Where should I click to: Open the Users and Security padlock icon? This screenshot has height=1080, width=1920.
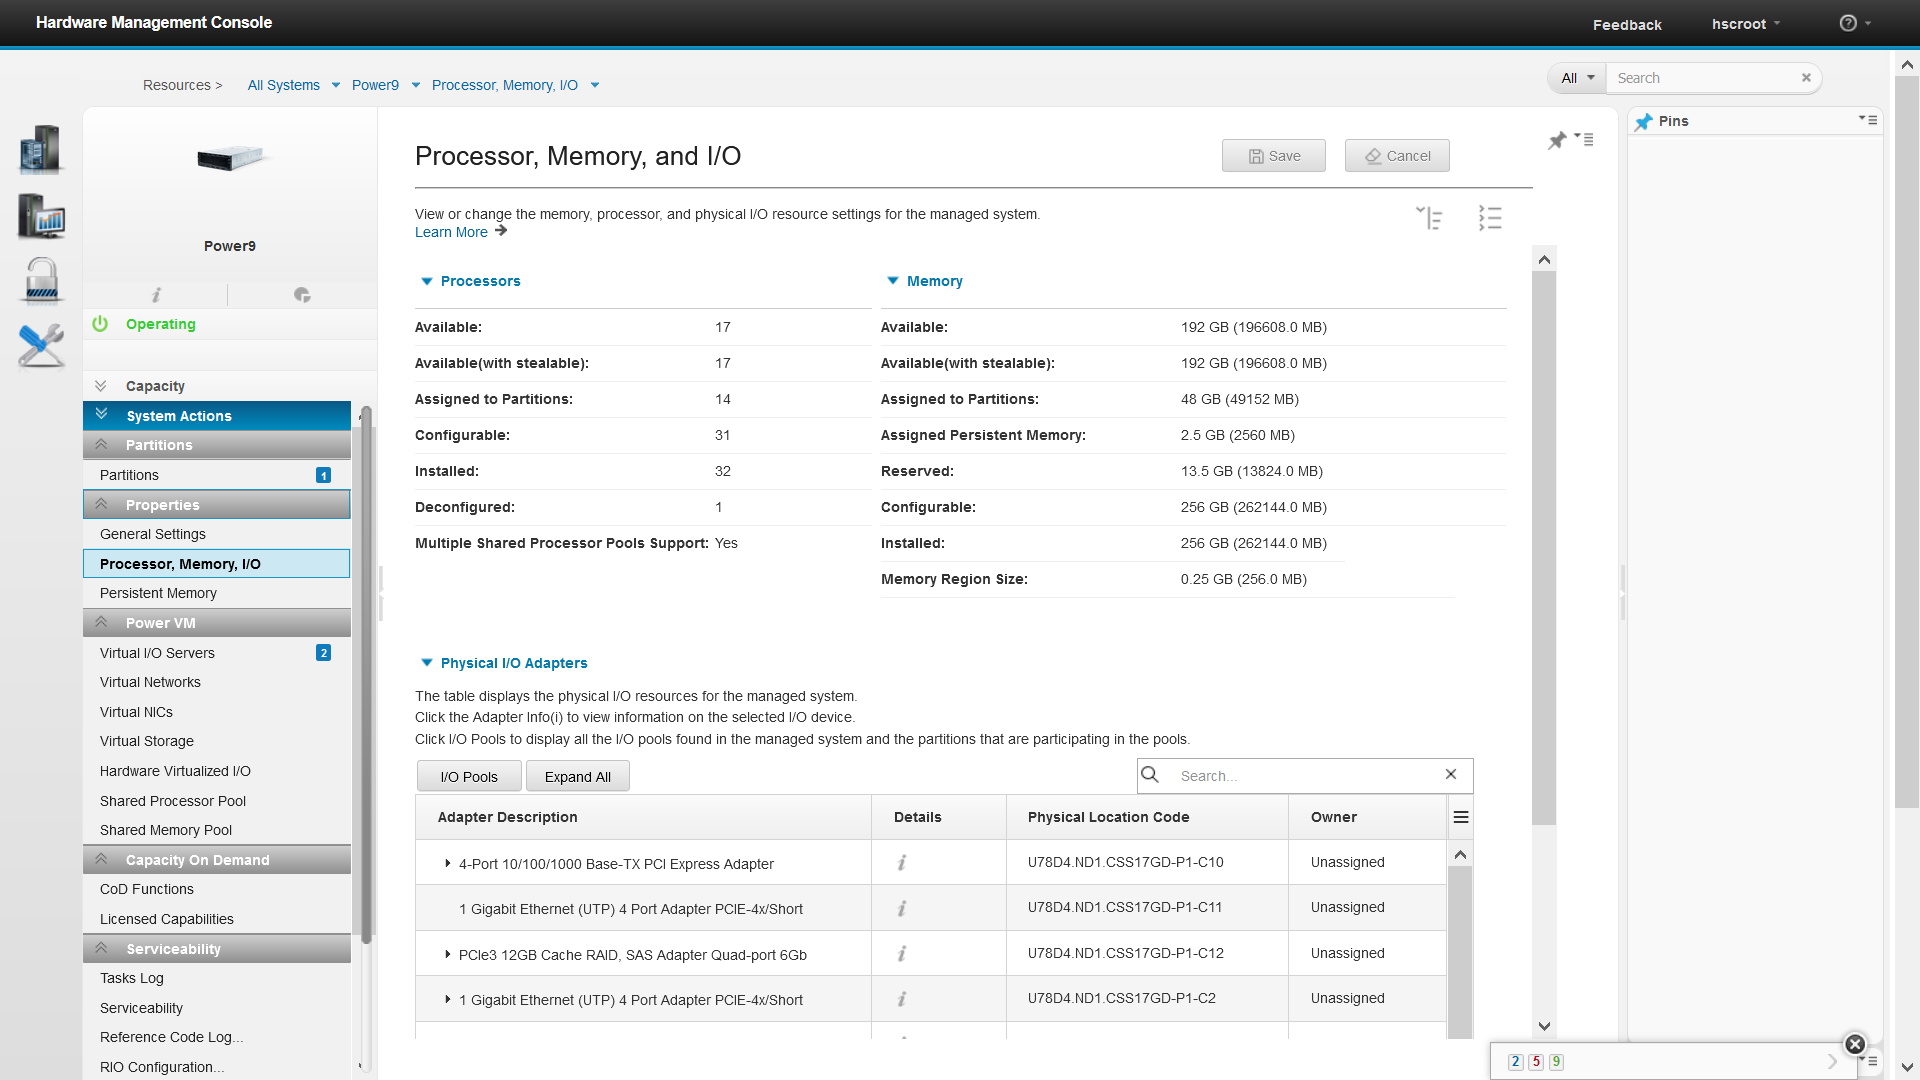pyautogui.click(x=41, y=280)
